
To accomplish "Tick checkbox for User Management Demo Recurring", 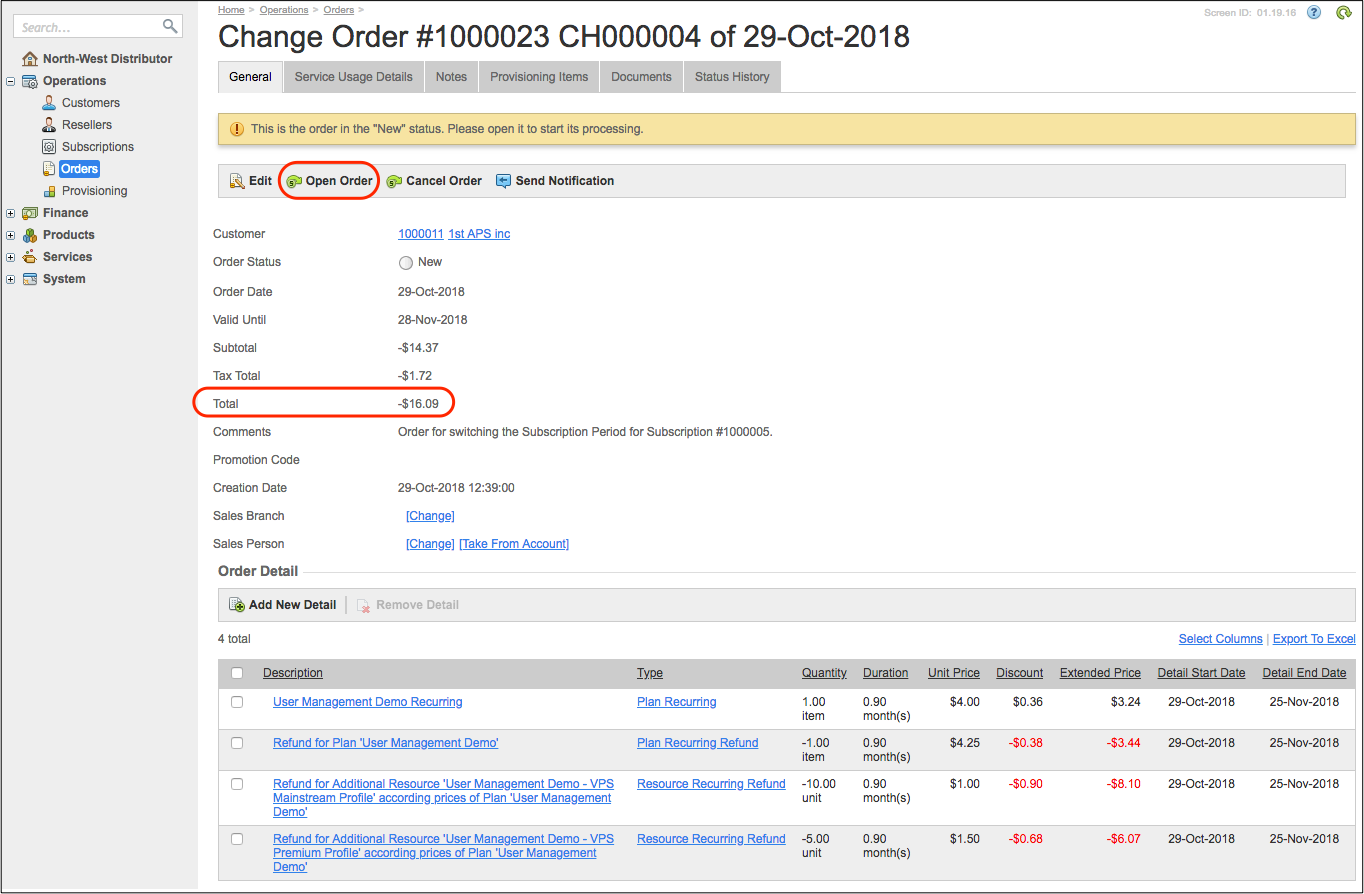I will (x=237, y=702).
